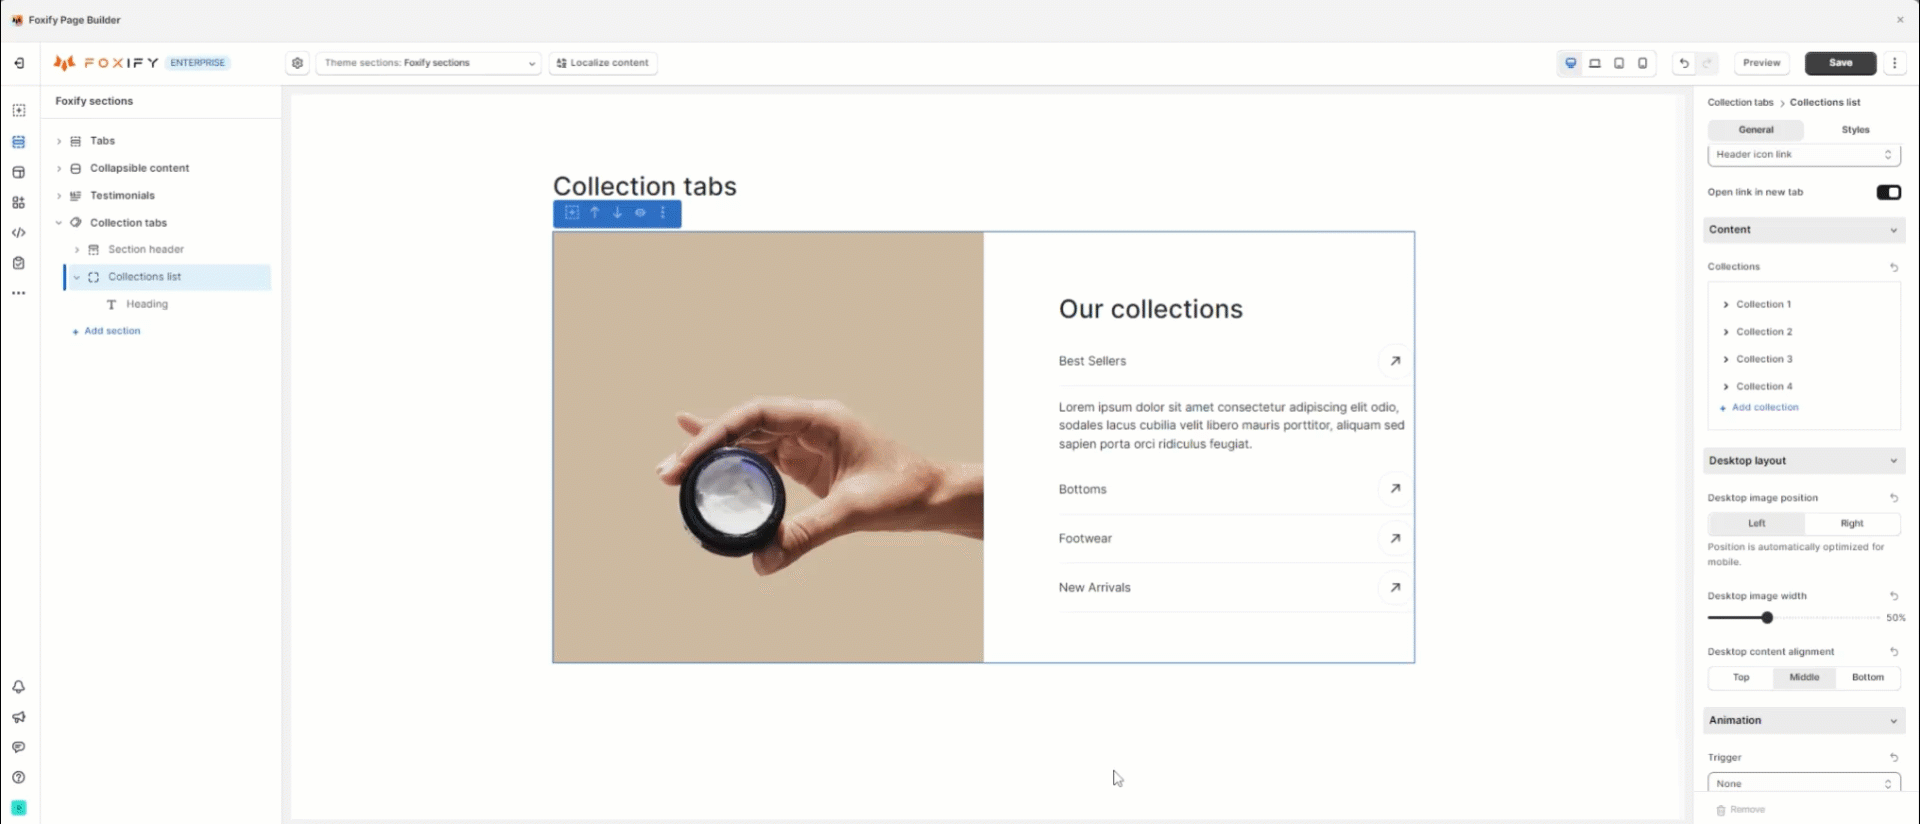Open the Theme sections dropdown
The height and width of the screenshot is (824, 1920).
click(429, 63)
